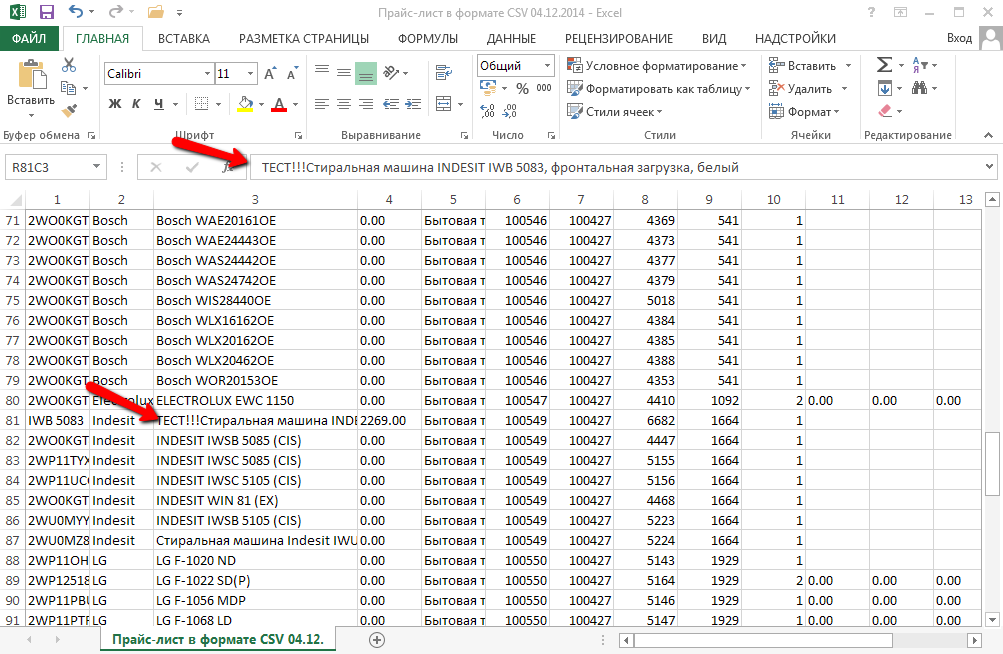Open the merge cells dropdown arrow
Screen dimensions: 1003x654
[461, 104]
